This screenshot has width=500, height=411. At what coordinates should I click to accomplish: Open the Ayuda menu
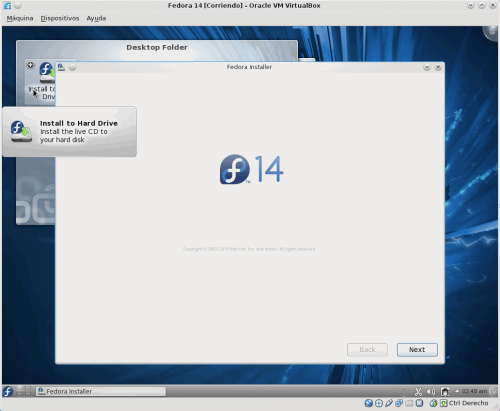[x=96, y=18]
